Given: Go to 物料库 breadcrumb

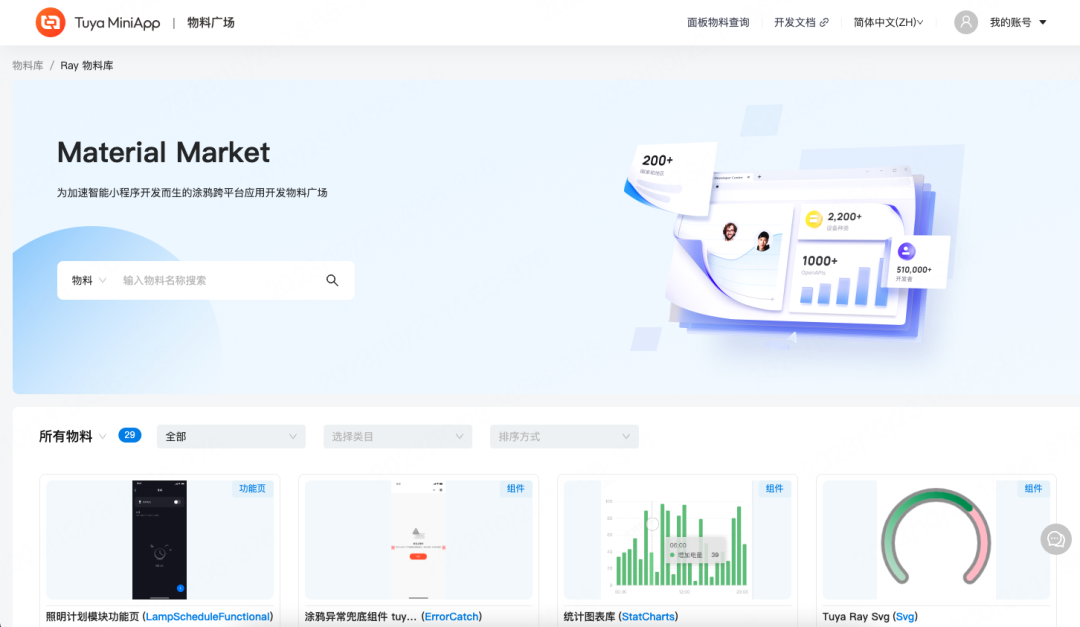Looking at the screenshot, I should (28, 65).
